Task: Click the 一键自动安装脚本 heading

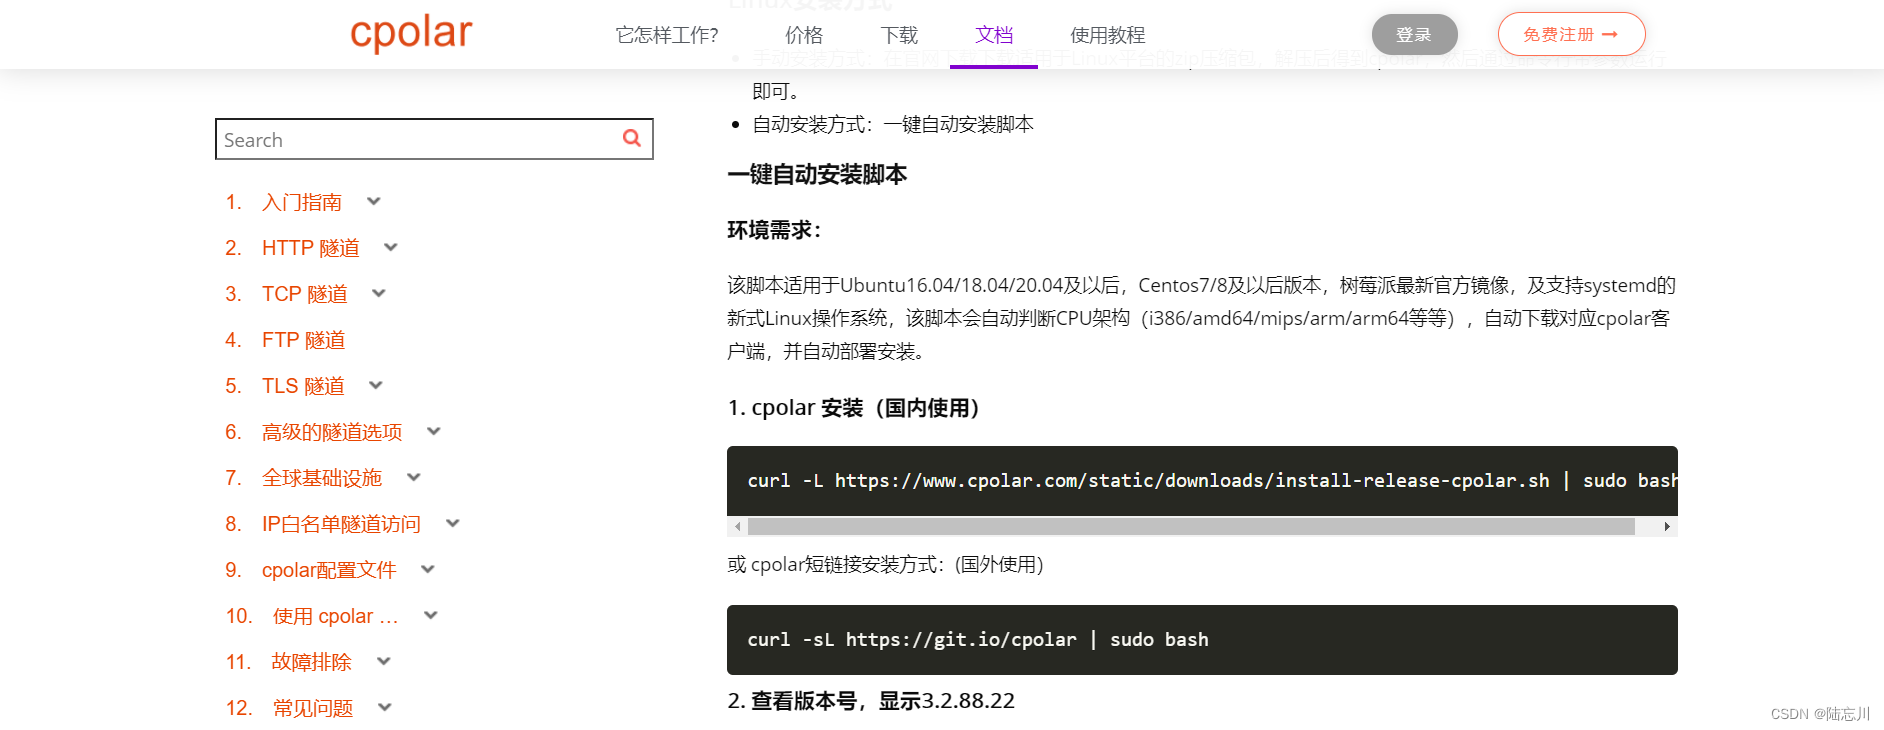Action: [817, 174]
